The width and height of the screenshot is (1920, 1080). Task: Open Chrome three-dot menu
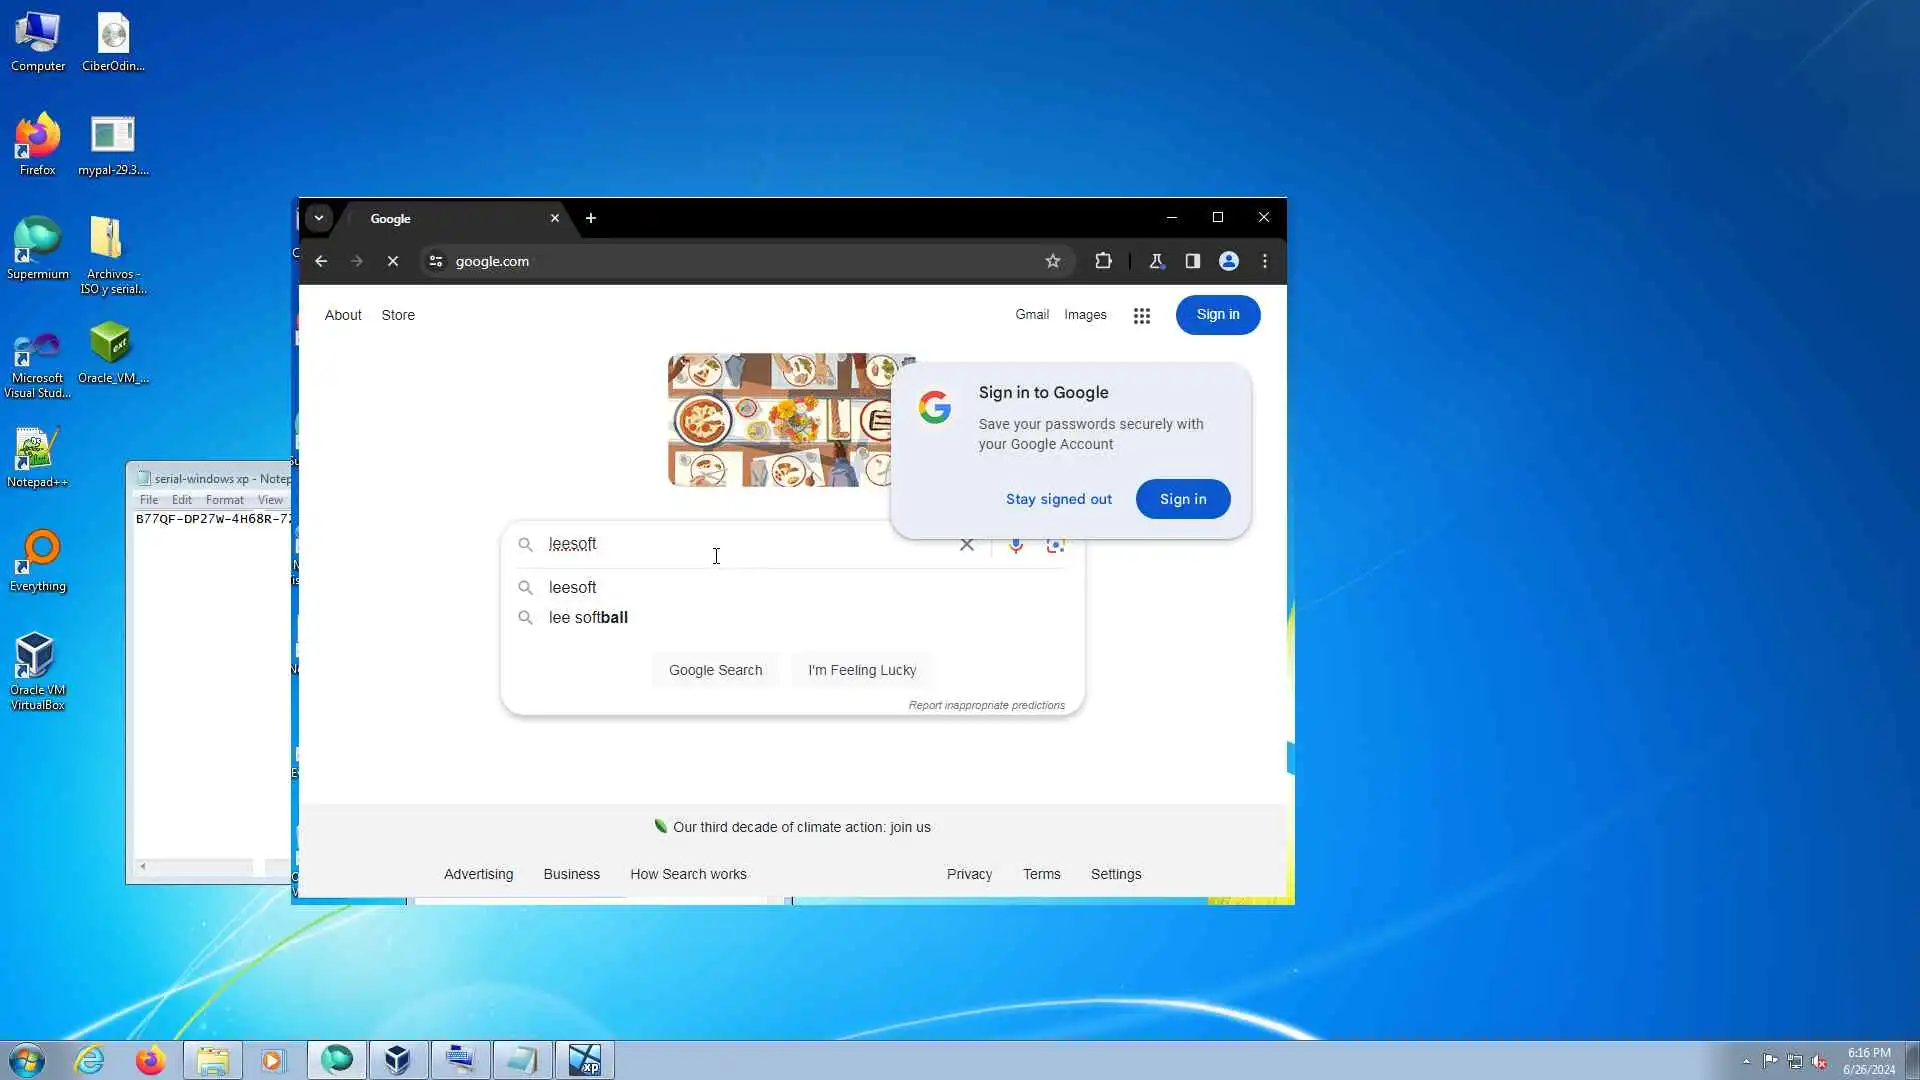tap(1265, 261)
